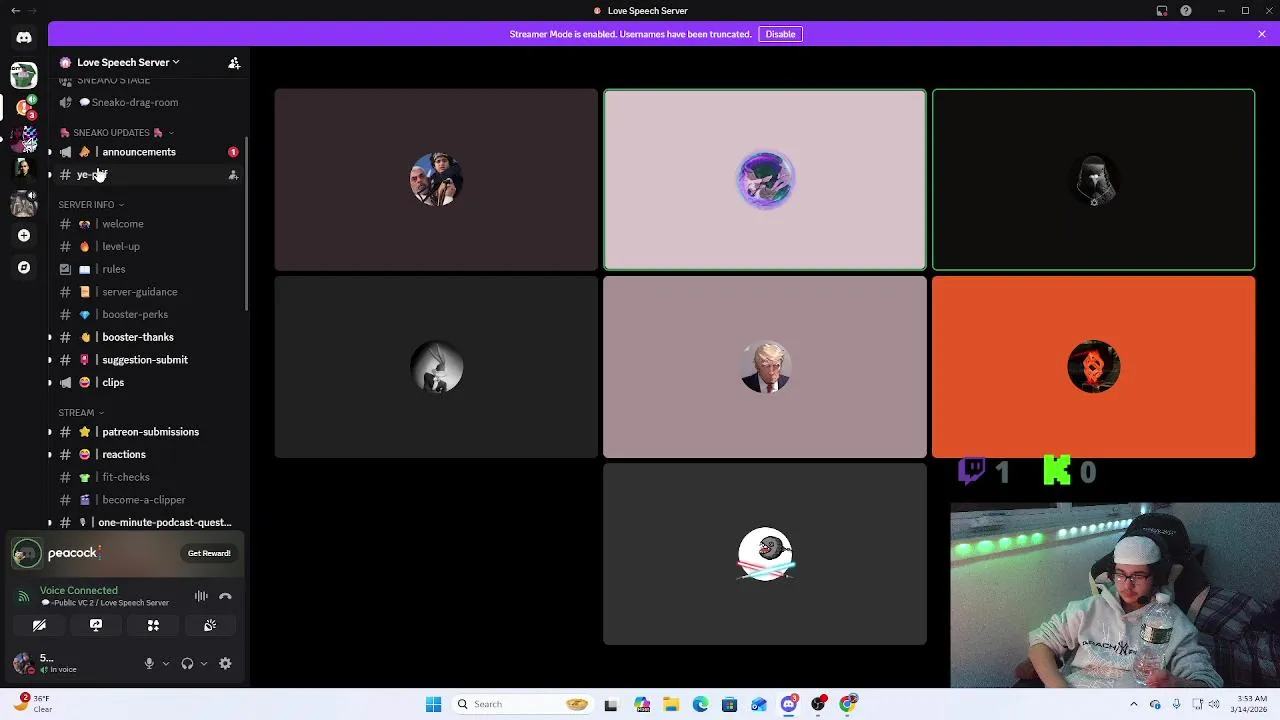The height and width of the screenshot is (720, 1280).
Task: Open the inbox icon in the title bar
Action: pyautogui.click(x=1162, y=11)
